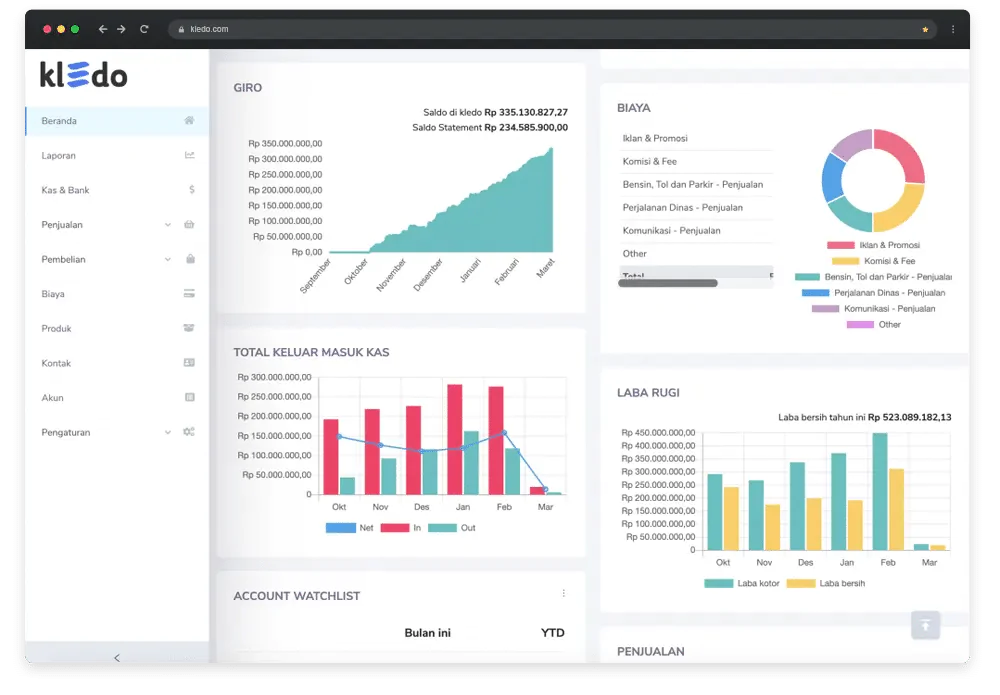Open the Akun menu item

pyautogui.click(x=53, y=397)
